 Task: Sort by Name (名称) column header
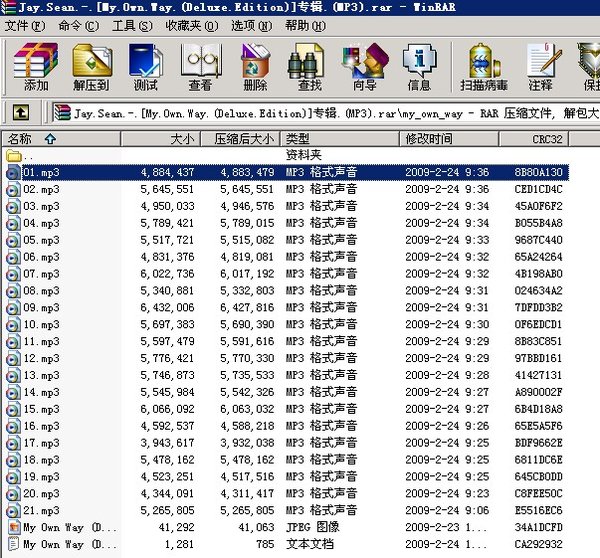(61, 139)
